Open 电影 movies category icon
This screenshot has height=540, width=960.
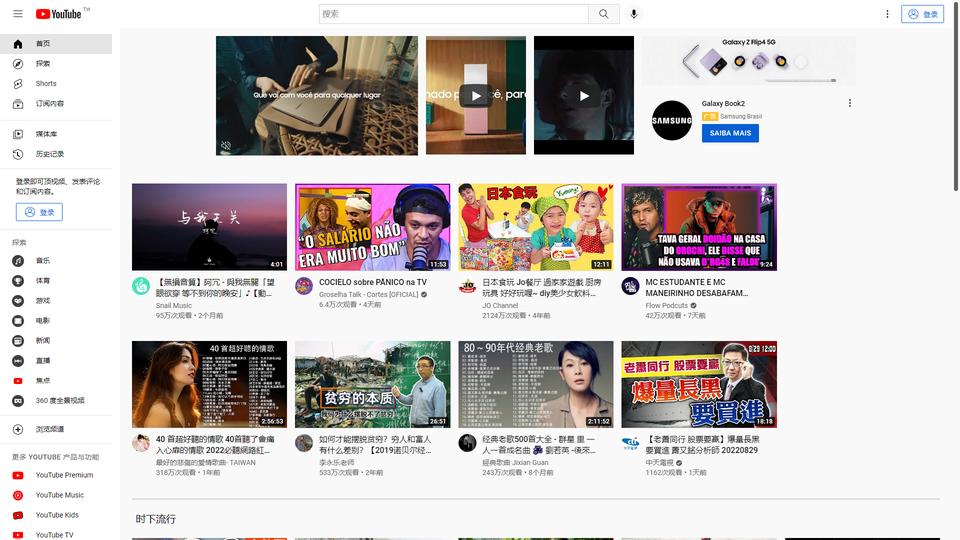coord(18,321)
